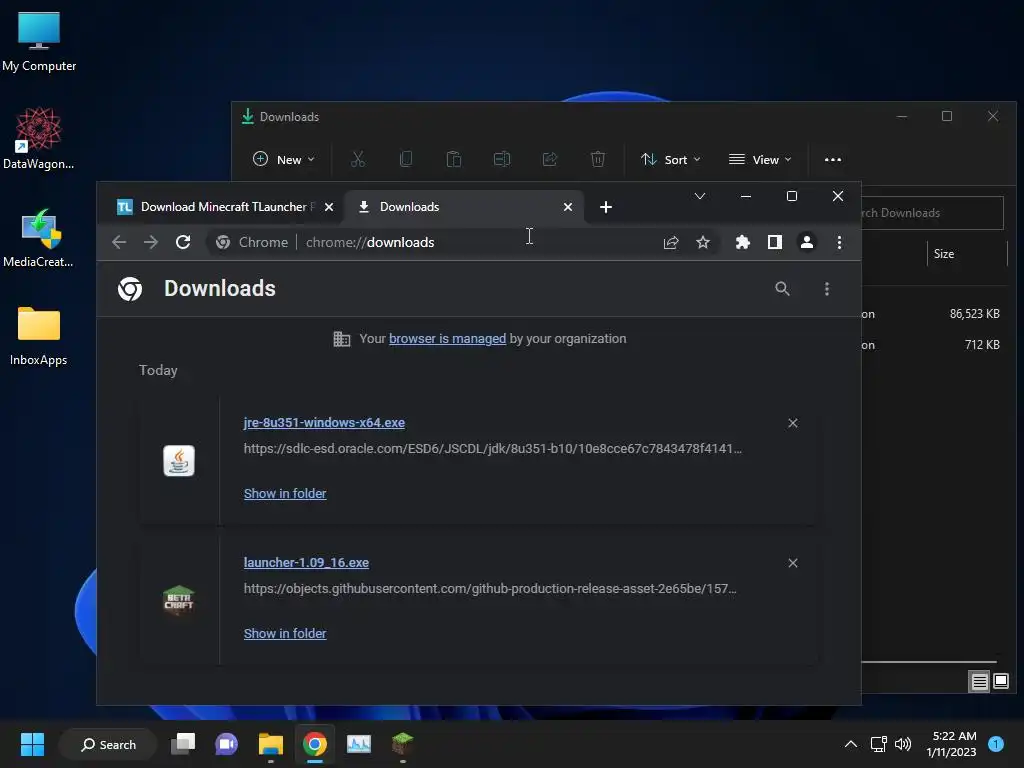Open Downloads page more actions menu

pyautogui.click(x=827, y=289)
